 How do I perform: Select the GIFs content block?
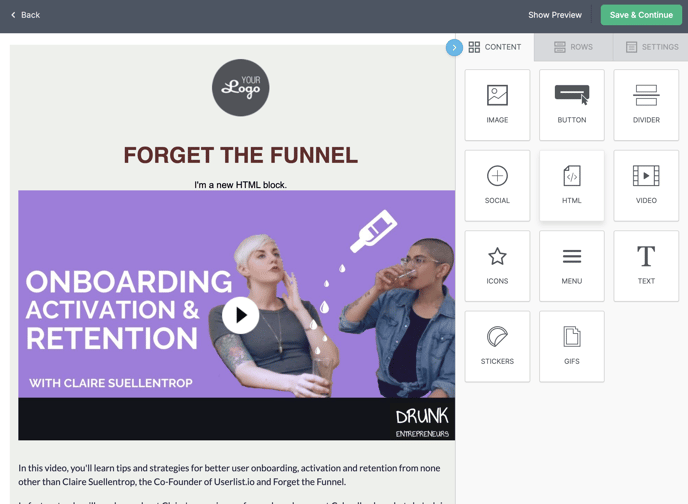pyautogui.click(x=572, y=347)
